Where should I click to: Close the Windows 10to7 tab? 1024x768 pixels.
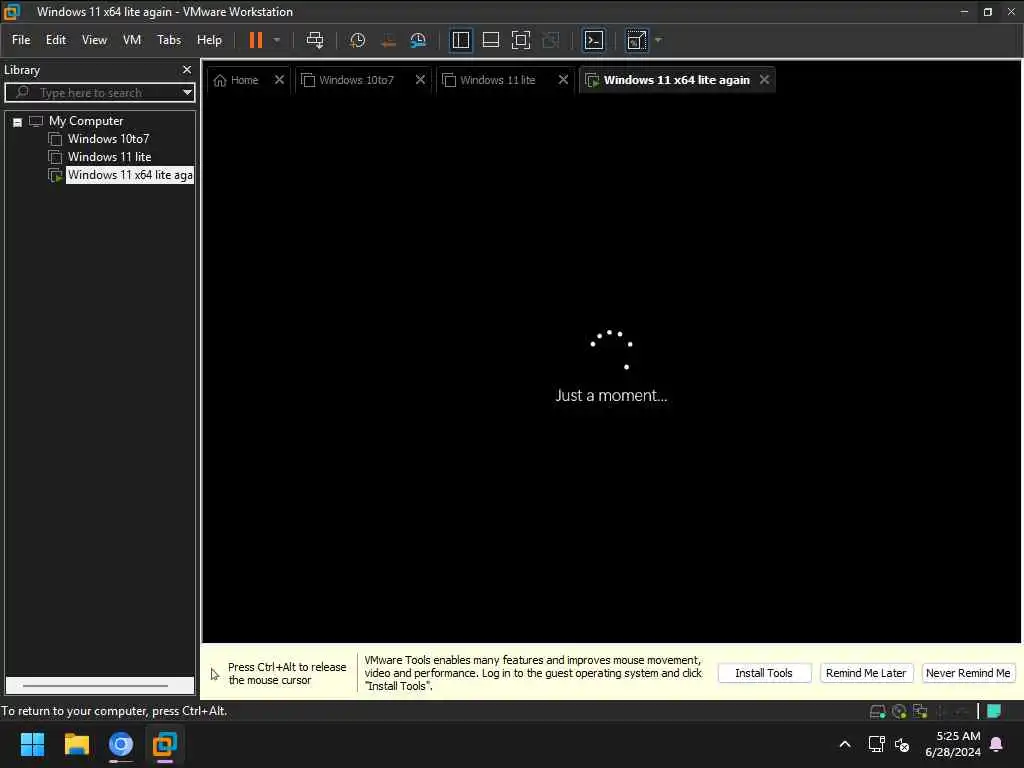click(421, 80)
